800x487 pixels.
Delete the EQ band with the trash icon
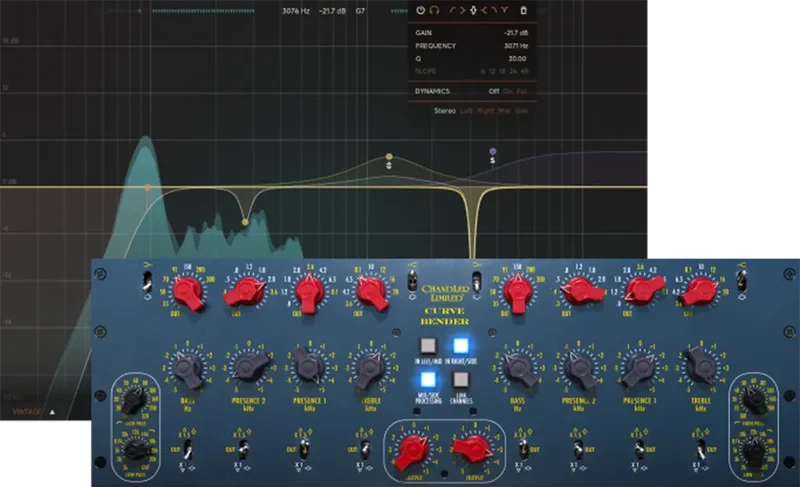coord(523,10)
